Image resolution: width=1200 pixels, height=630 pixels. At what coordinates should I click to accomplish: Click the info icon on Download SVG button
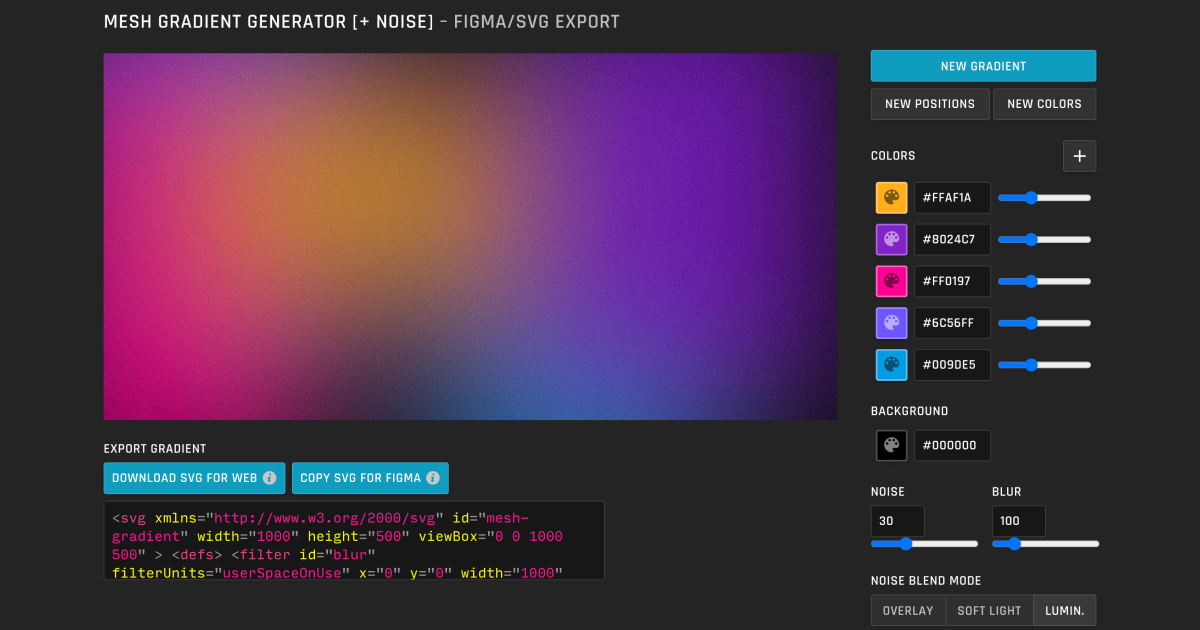(269, 478)
